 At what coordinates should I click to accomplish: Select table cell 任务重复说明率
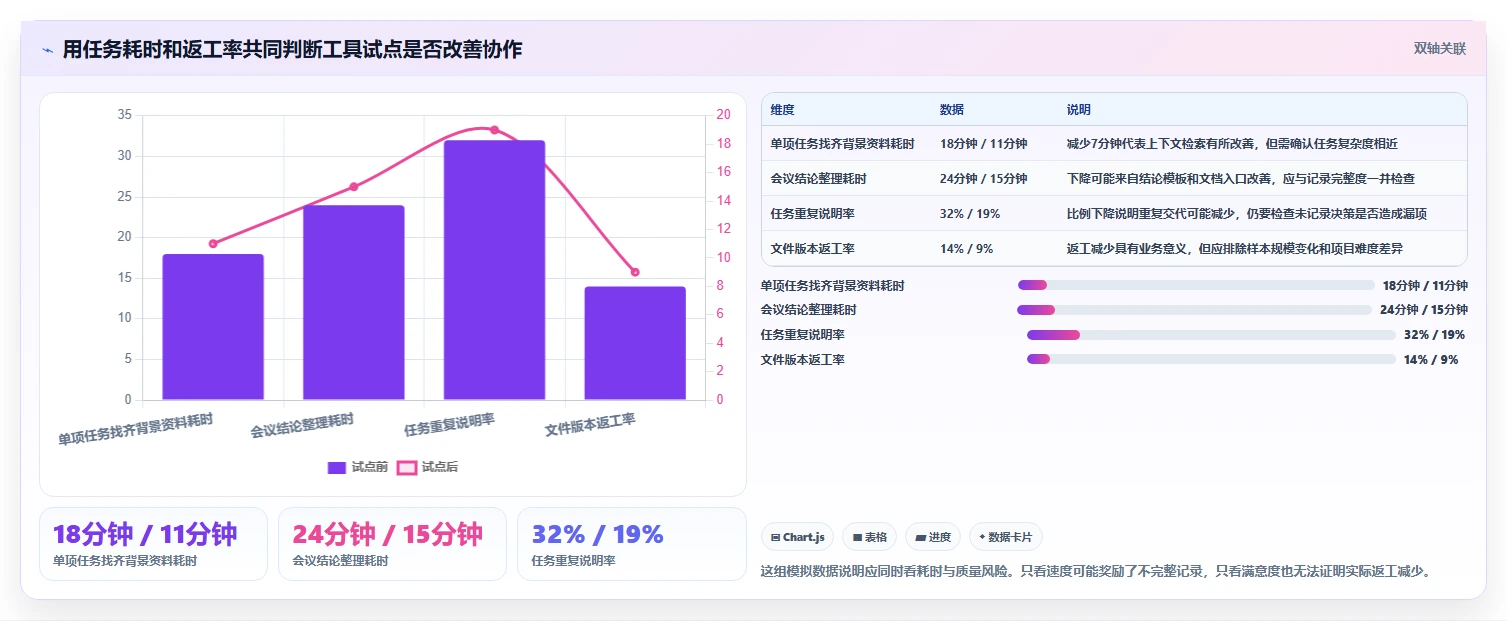click(812, 214)
